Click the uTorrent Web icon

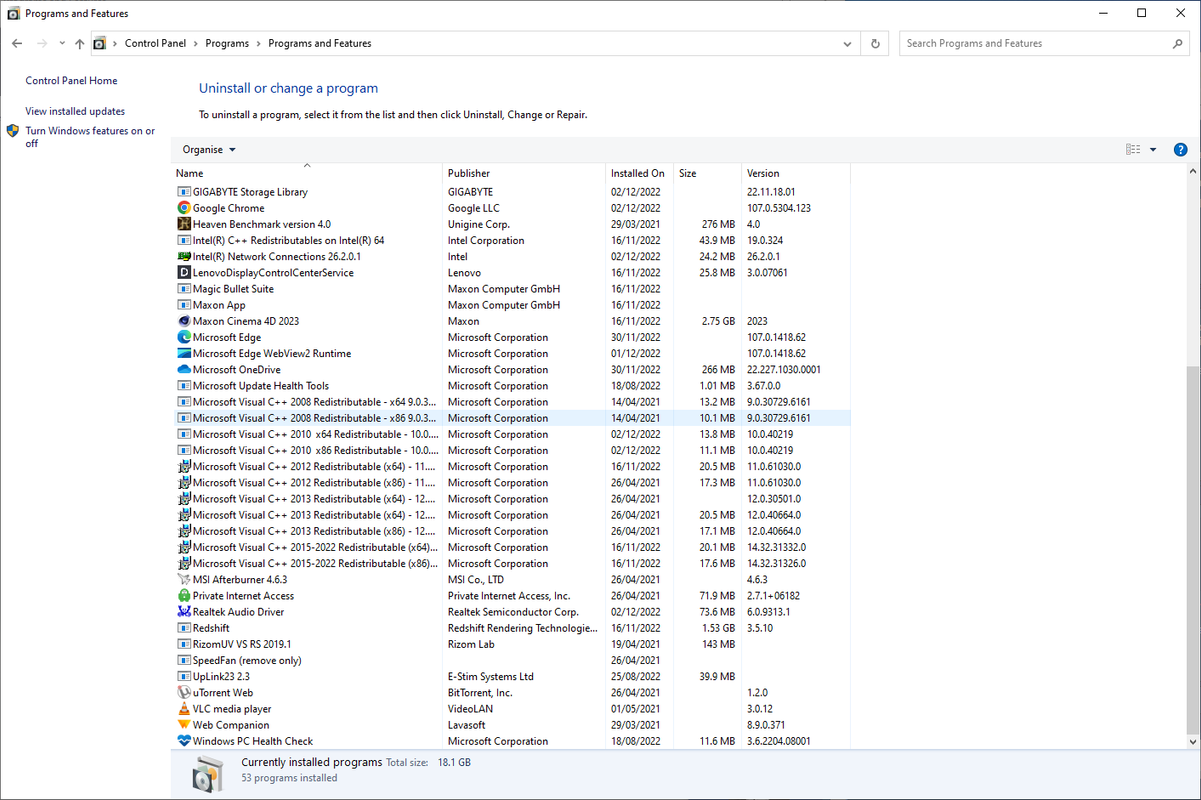click(x=184, y=693)
